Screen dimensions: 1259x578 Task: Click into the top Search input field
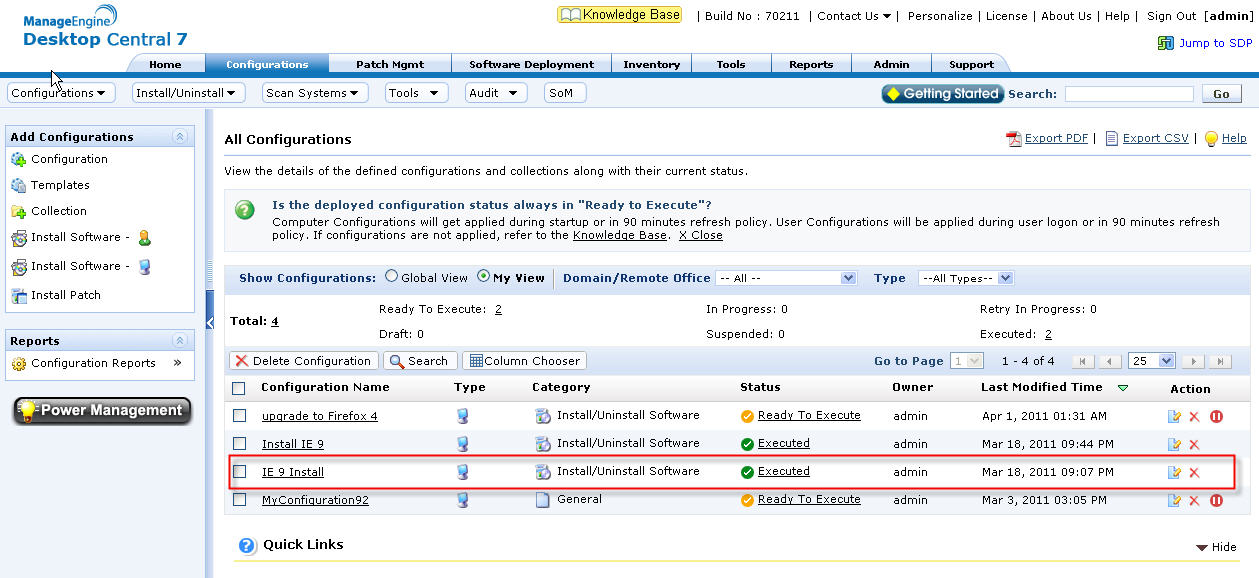coord(1129,94)
